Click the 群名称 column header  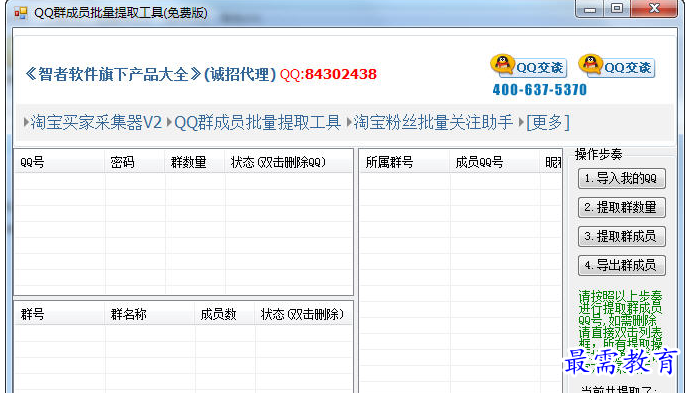pos(150,314)
